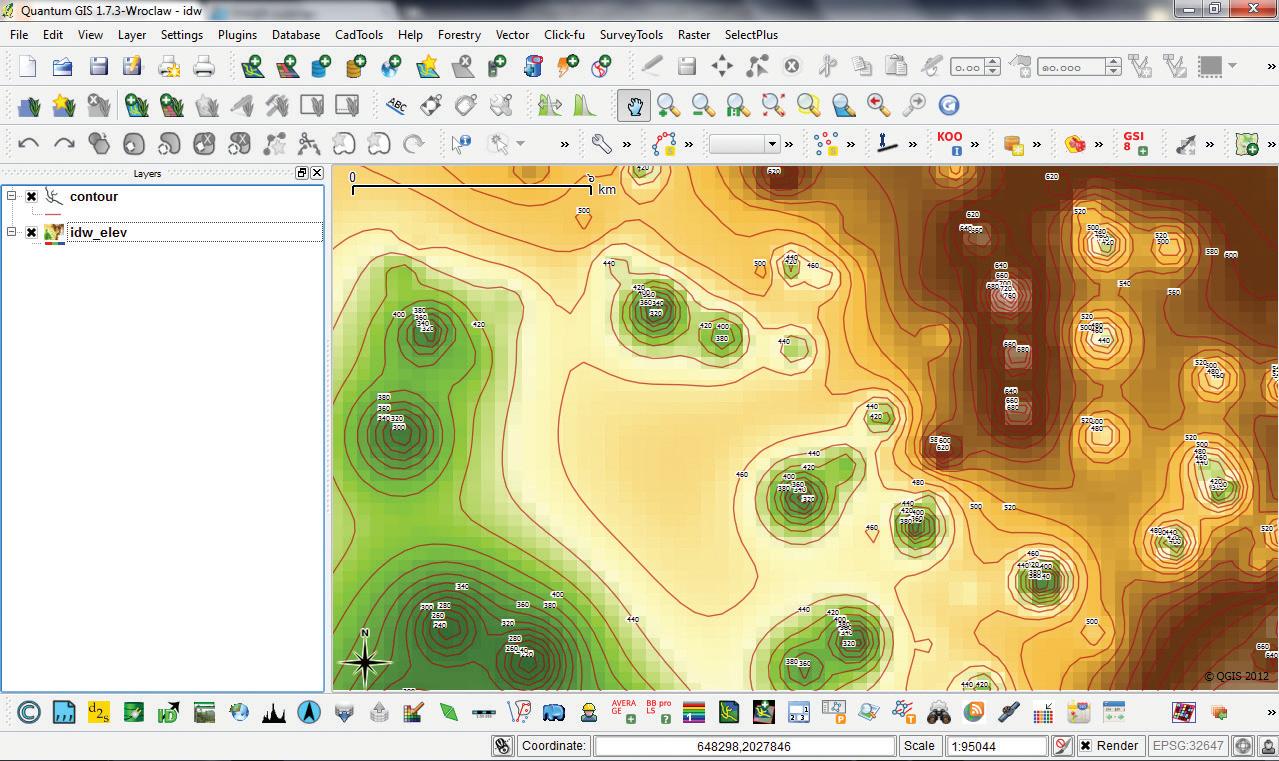Click the Save Project floppy icon
The width and height of the screenshot is (1279, 761).
pos(98,67)
